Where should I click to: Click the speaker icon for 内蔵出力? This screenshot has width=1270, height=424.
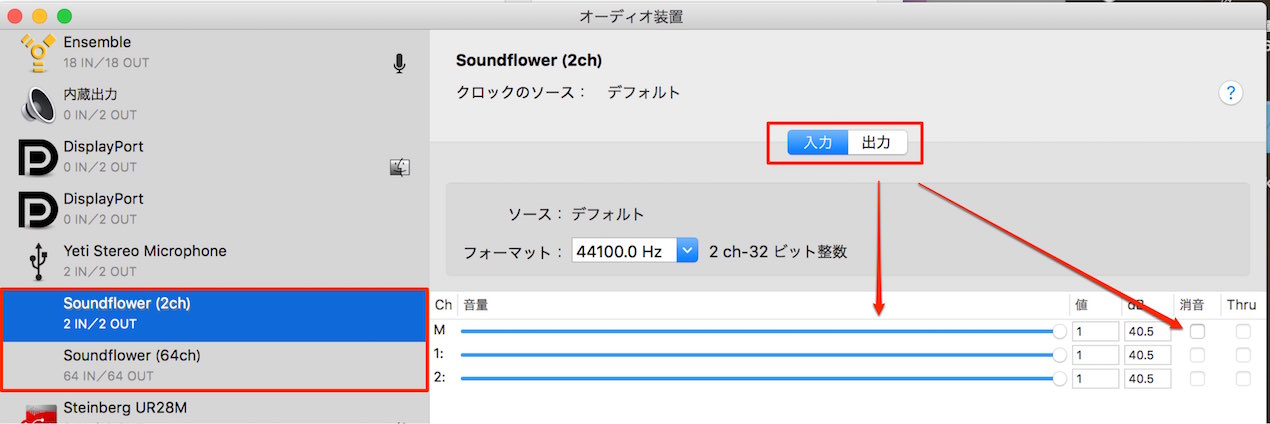(x=38, y=104)
